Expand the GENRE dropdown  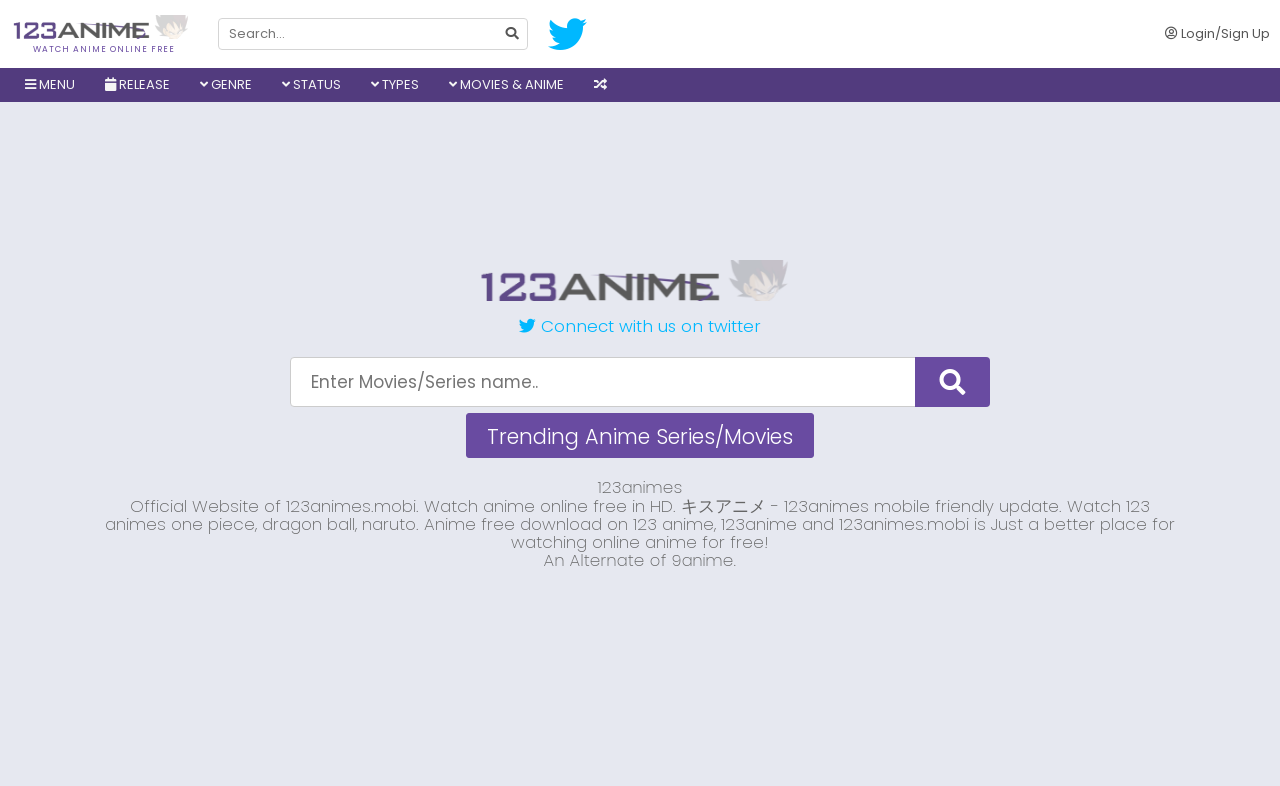225,85
